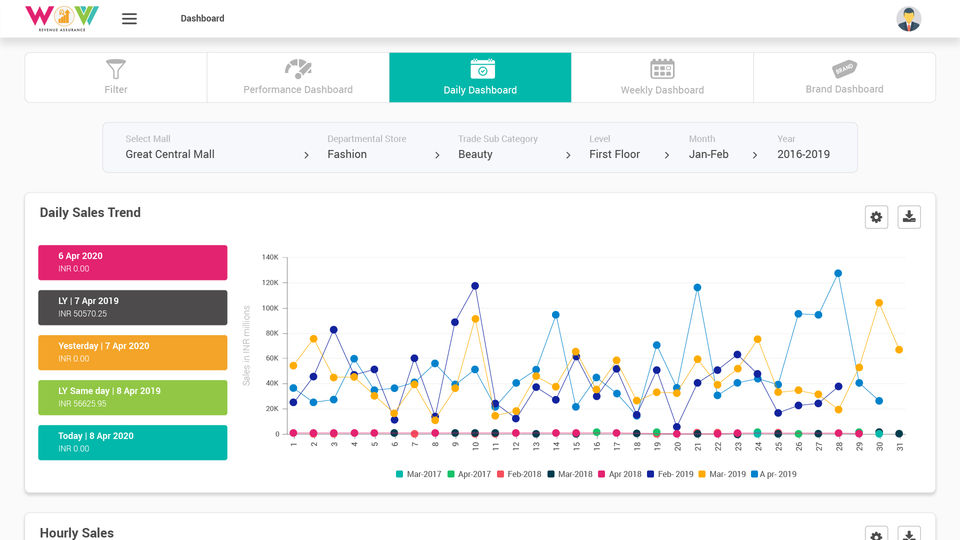This screenshot has width=960, height=540.
Task: Click the calendar Daily Dashboard icon
Action: pos(482,69)
